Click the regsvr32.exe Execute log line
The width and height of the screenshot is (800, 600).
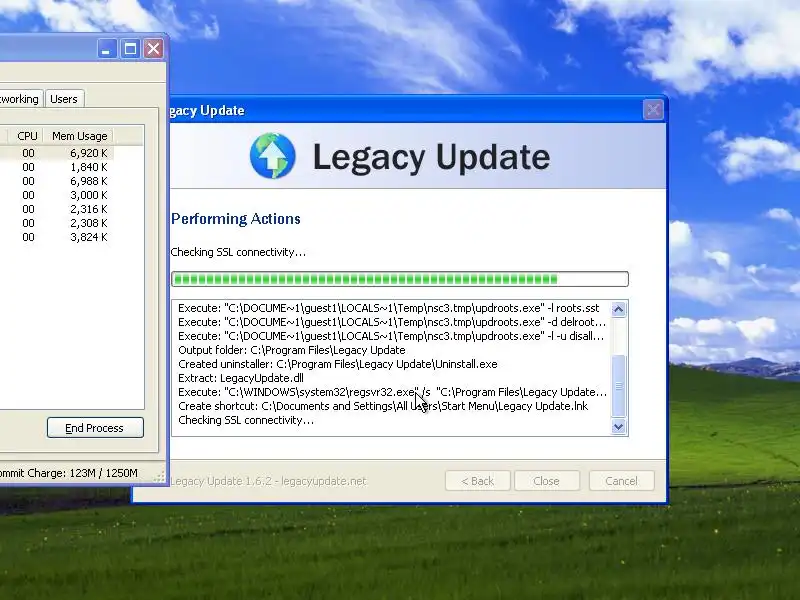(x=392, y=392)
